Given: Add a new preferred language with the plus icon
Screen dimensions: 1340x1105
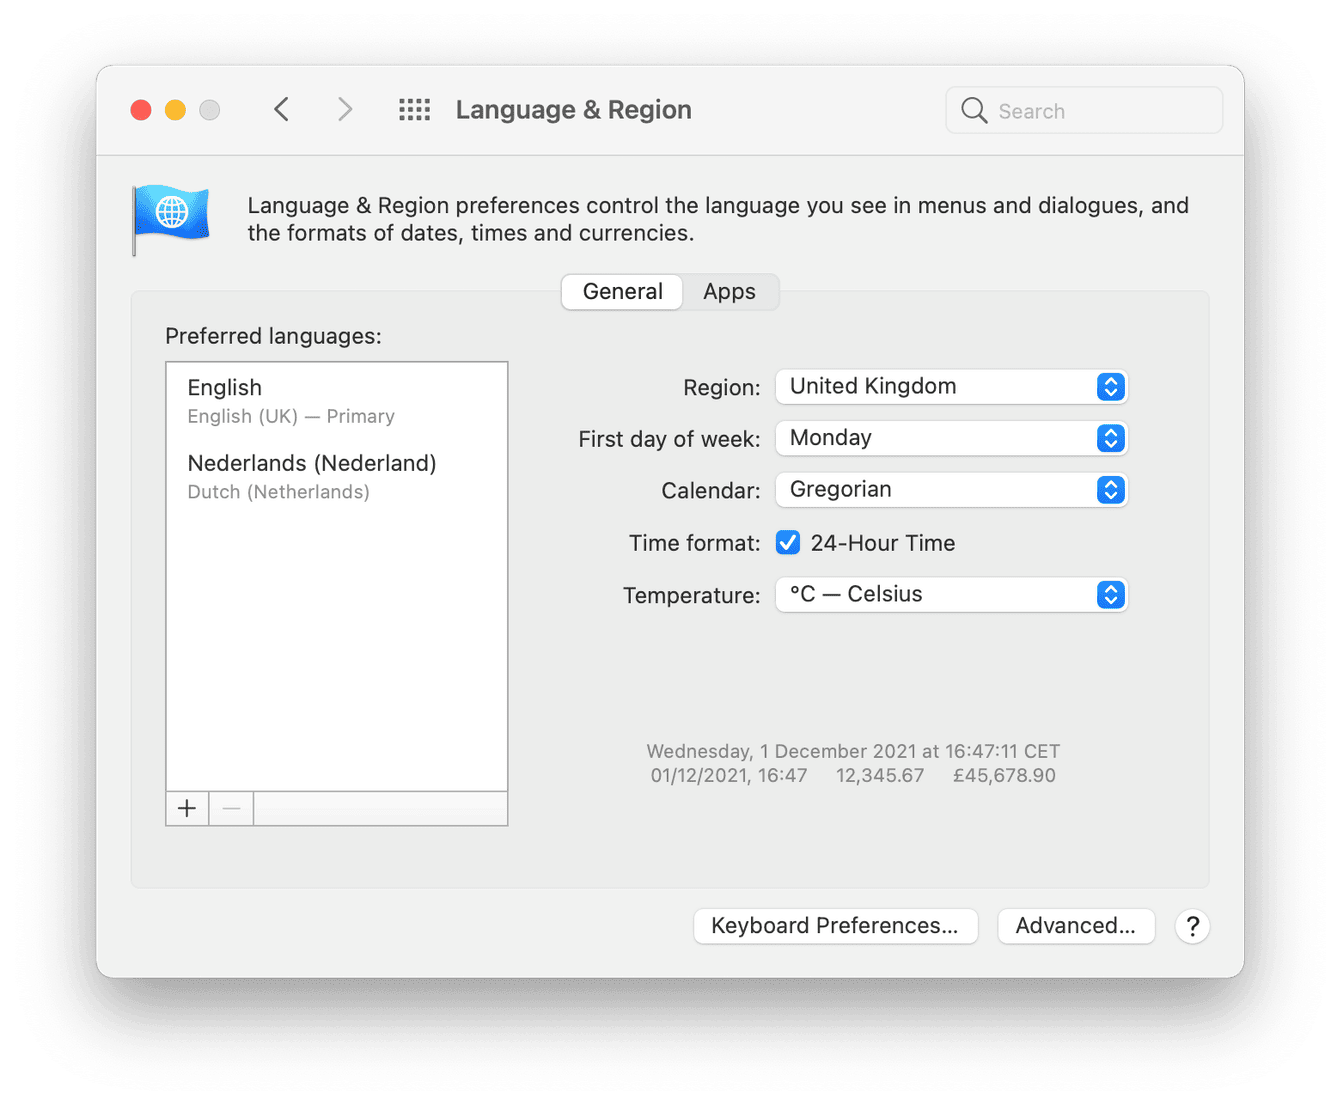Looking at the screenshot, I should [186, 808].
